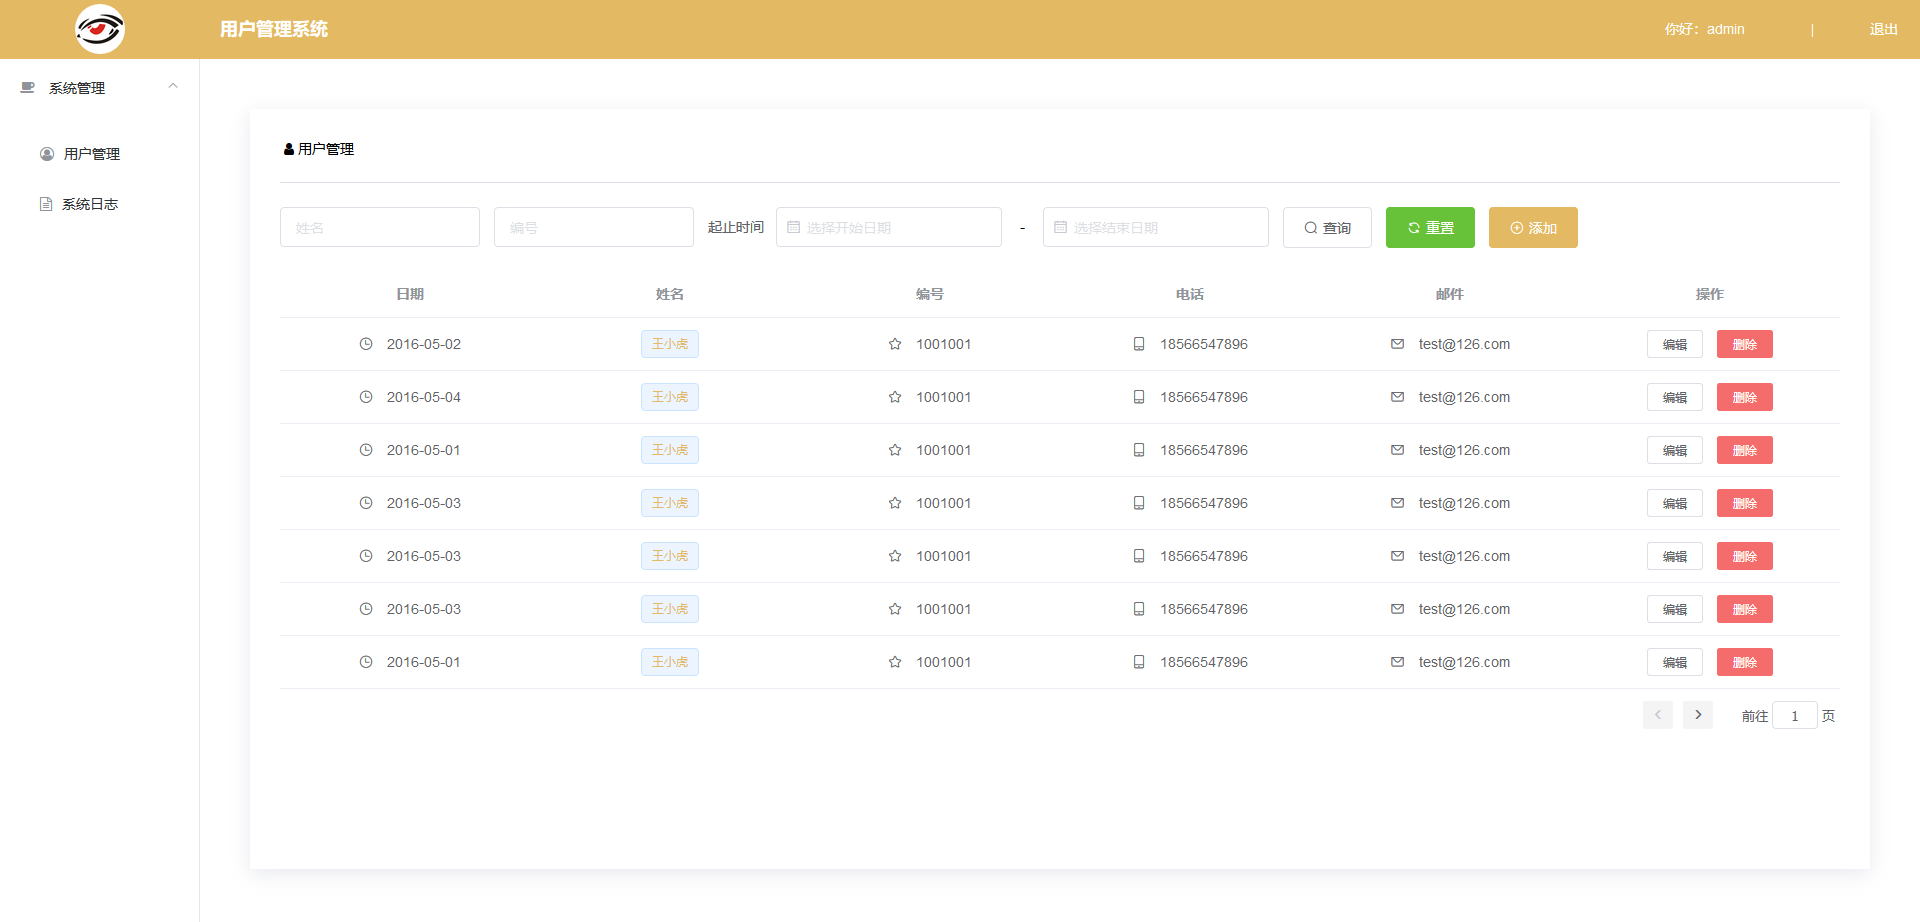Viewport: 1920px width, 922px height.
Task: Click the mail icon in the 2016-05-02 row
Action: tap(1397, 344)
